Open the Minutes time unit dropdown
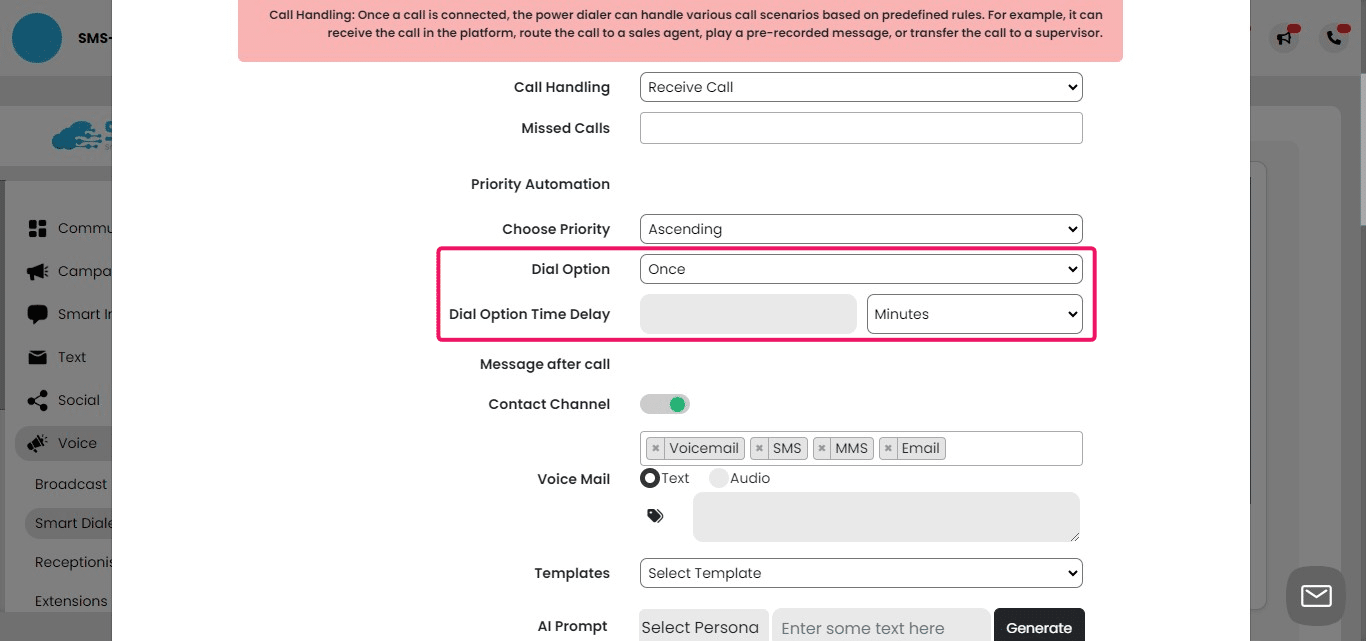 coord(973,314)
